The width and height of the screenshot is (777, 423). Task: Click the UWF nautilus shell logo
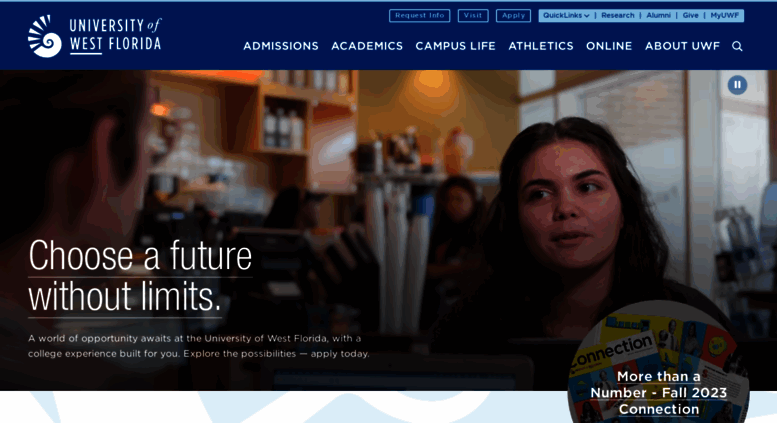coord(45,36)
